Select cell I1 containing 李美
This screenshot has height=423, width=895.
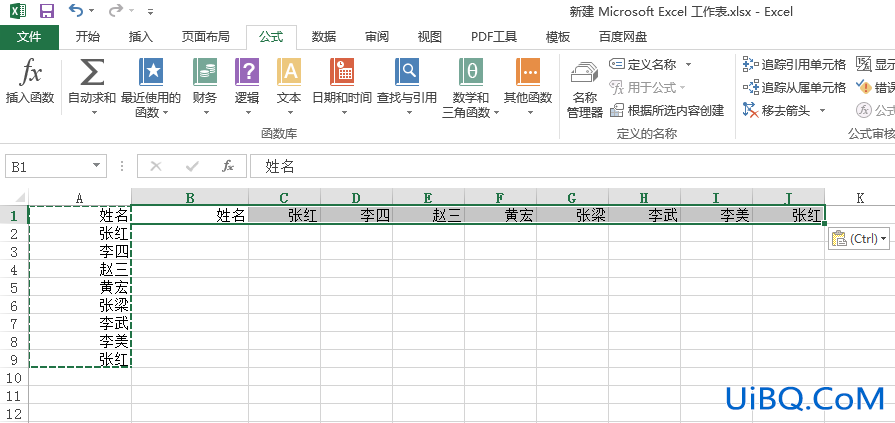[716, 215]
